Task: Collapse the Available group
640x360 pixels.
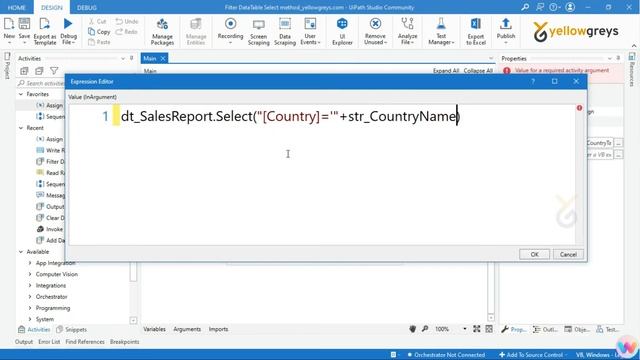Action: (21, 252)
